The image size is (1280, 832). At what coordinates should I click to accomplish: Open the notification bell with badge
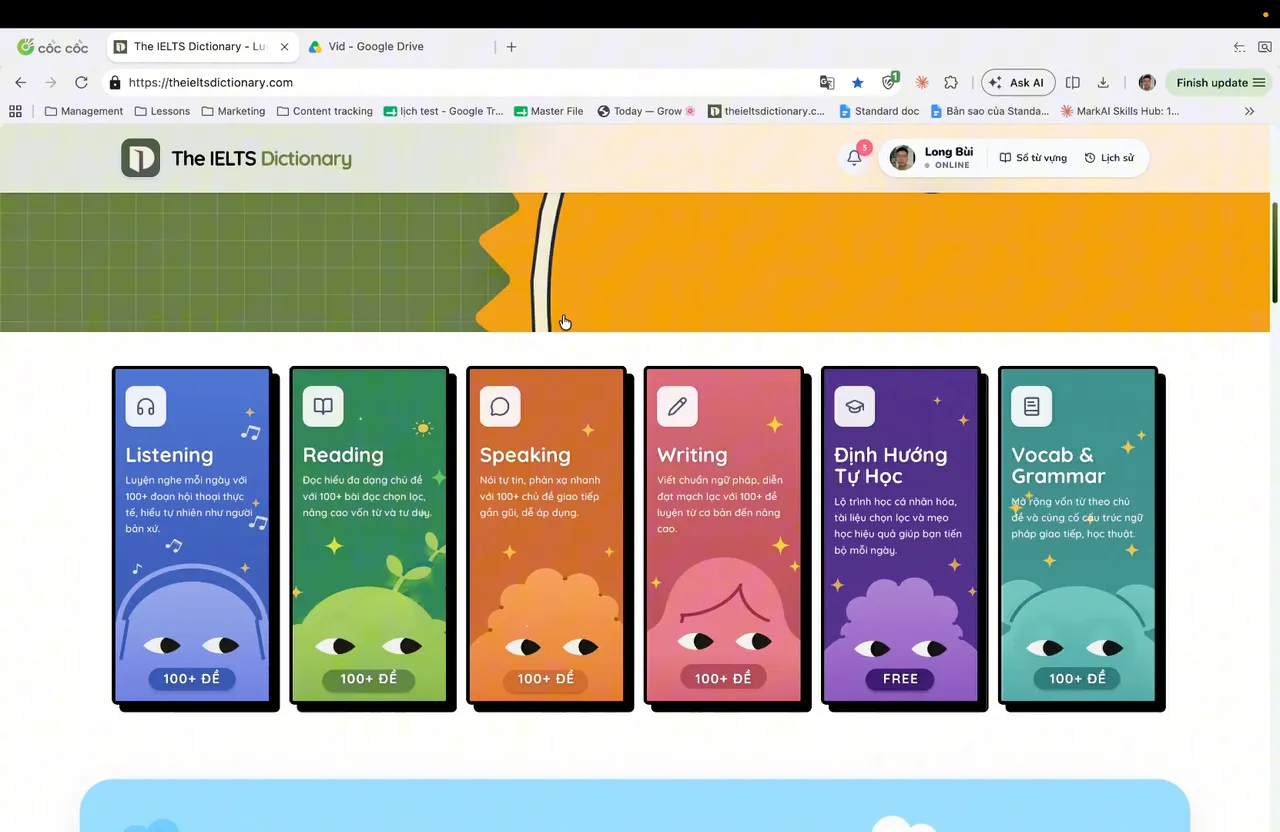pyautogui.click(x=855, y=157)
